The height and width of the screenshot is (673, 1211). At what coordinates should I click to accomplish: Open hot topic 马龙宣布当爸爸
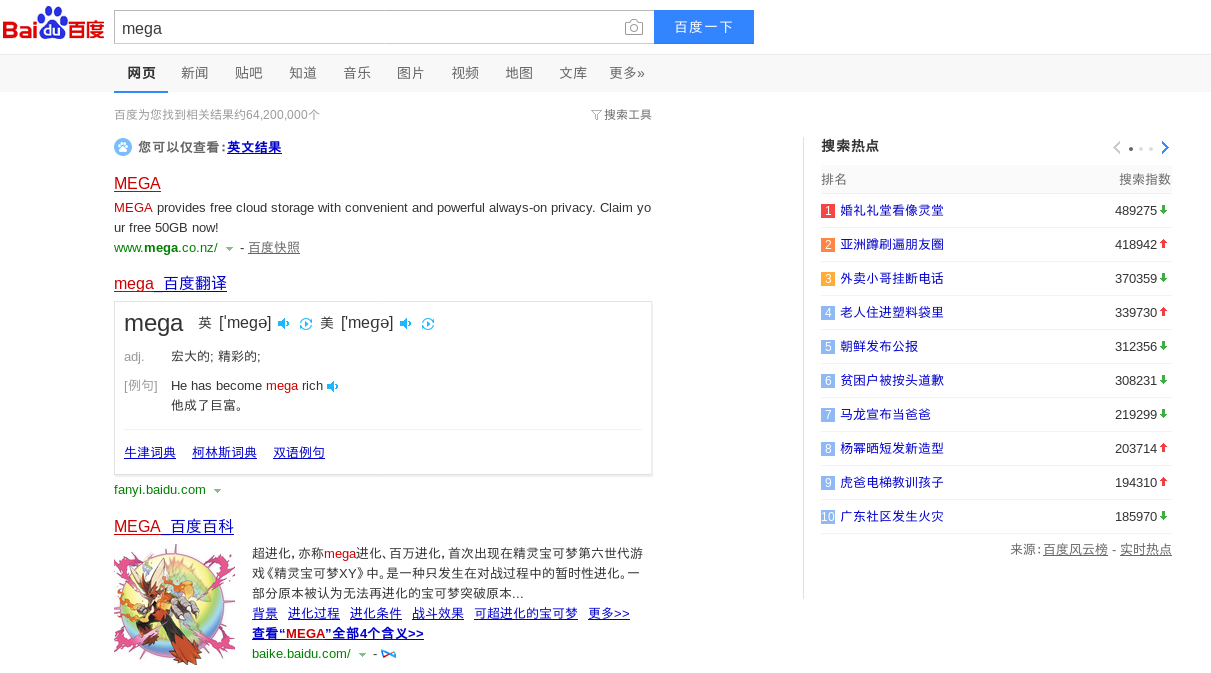click(885, 414)
